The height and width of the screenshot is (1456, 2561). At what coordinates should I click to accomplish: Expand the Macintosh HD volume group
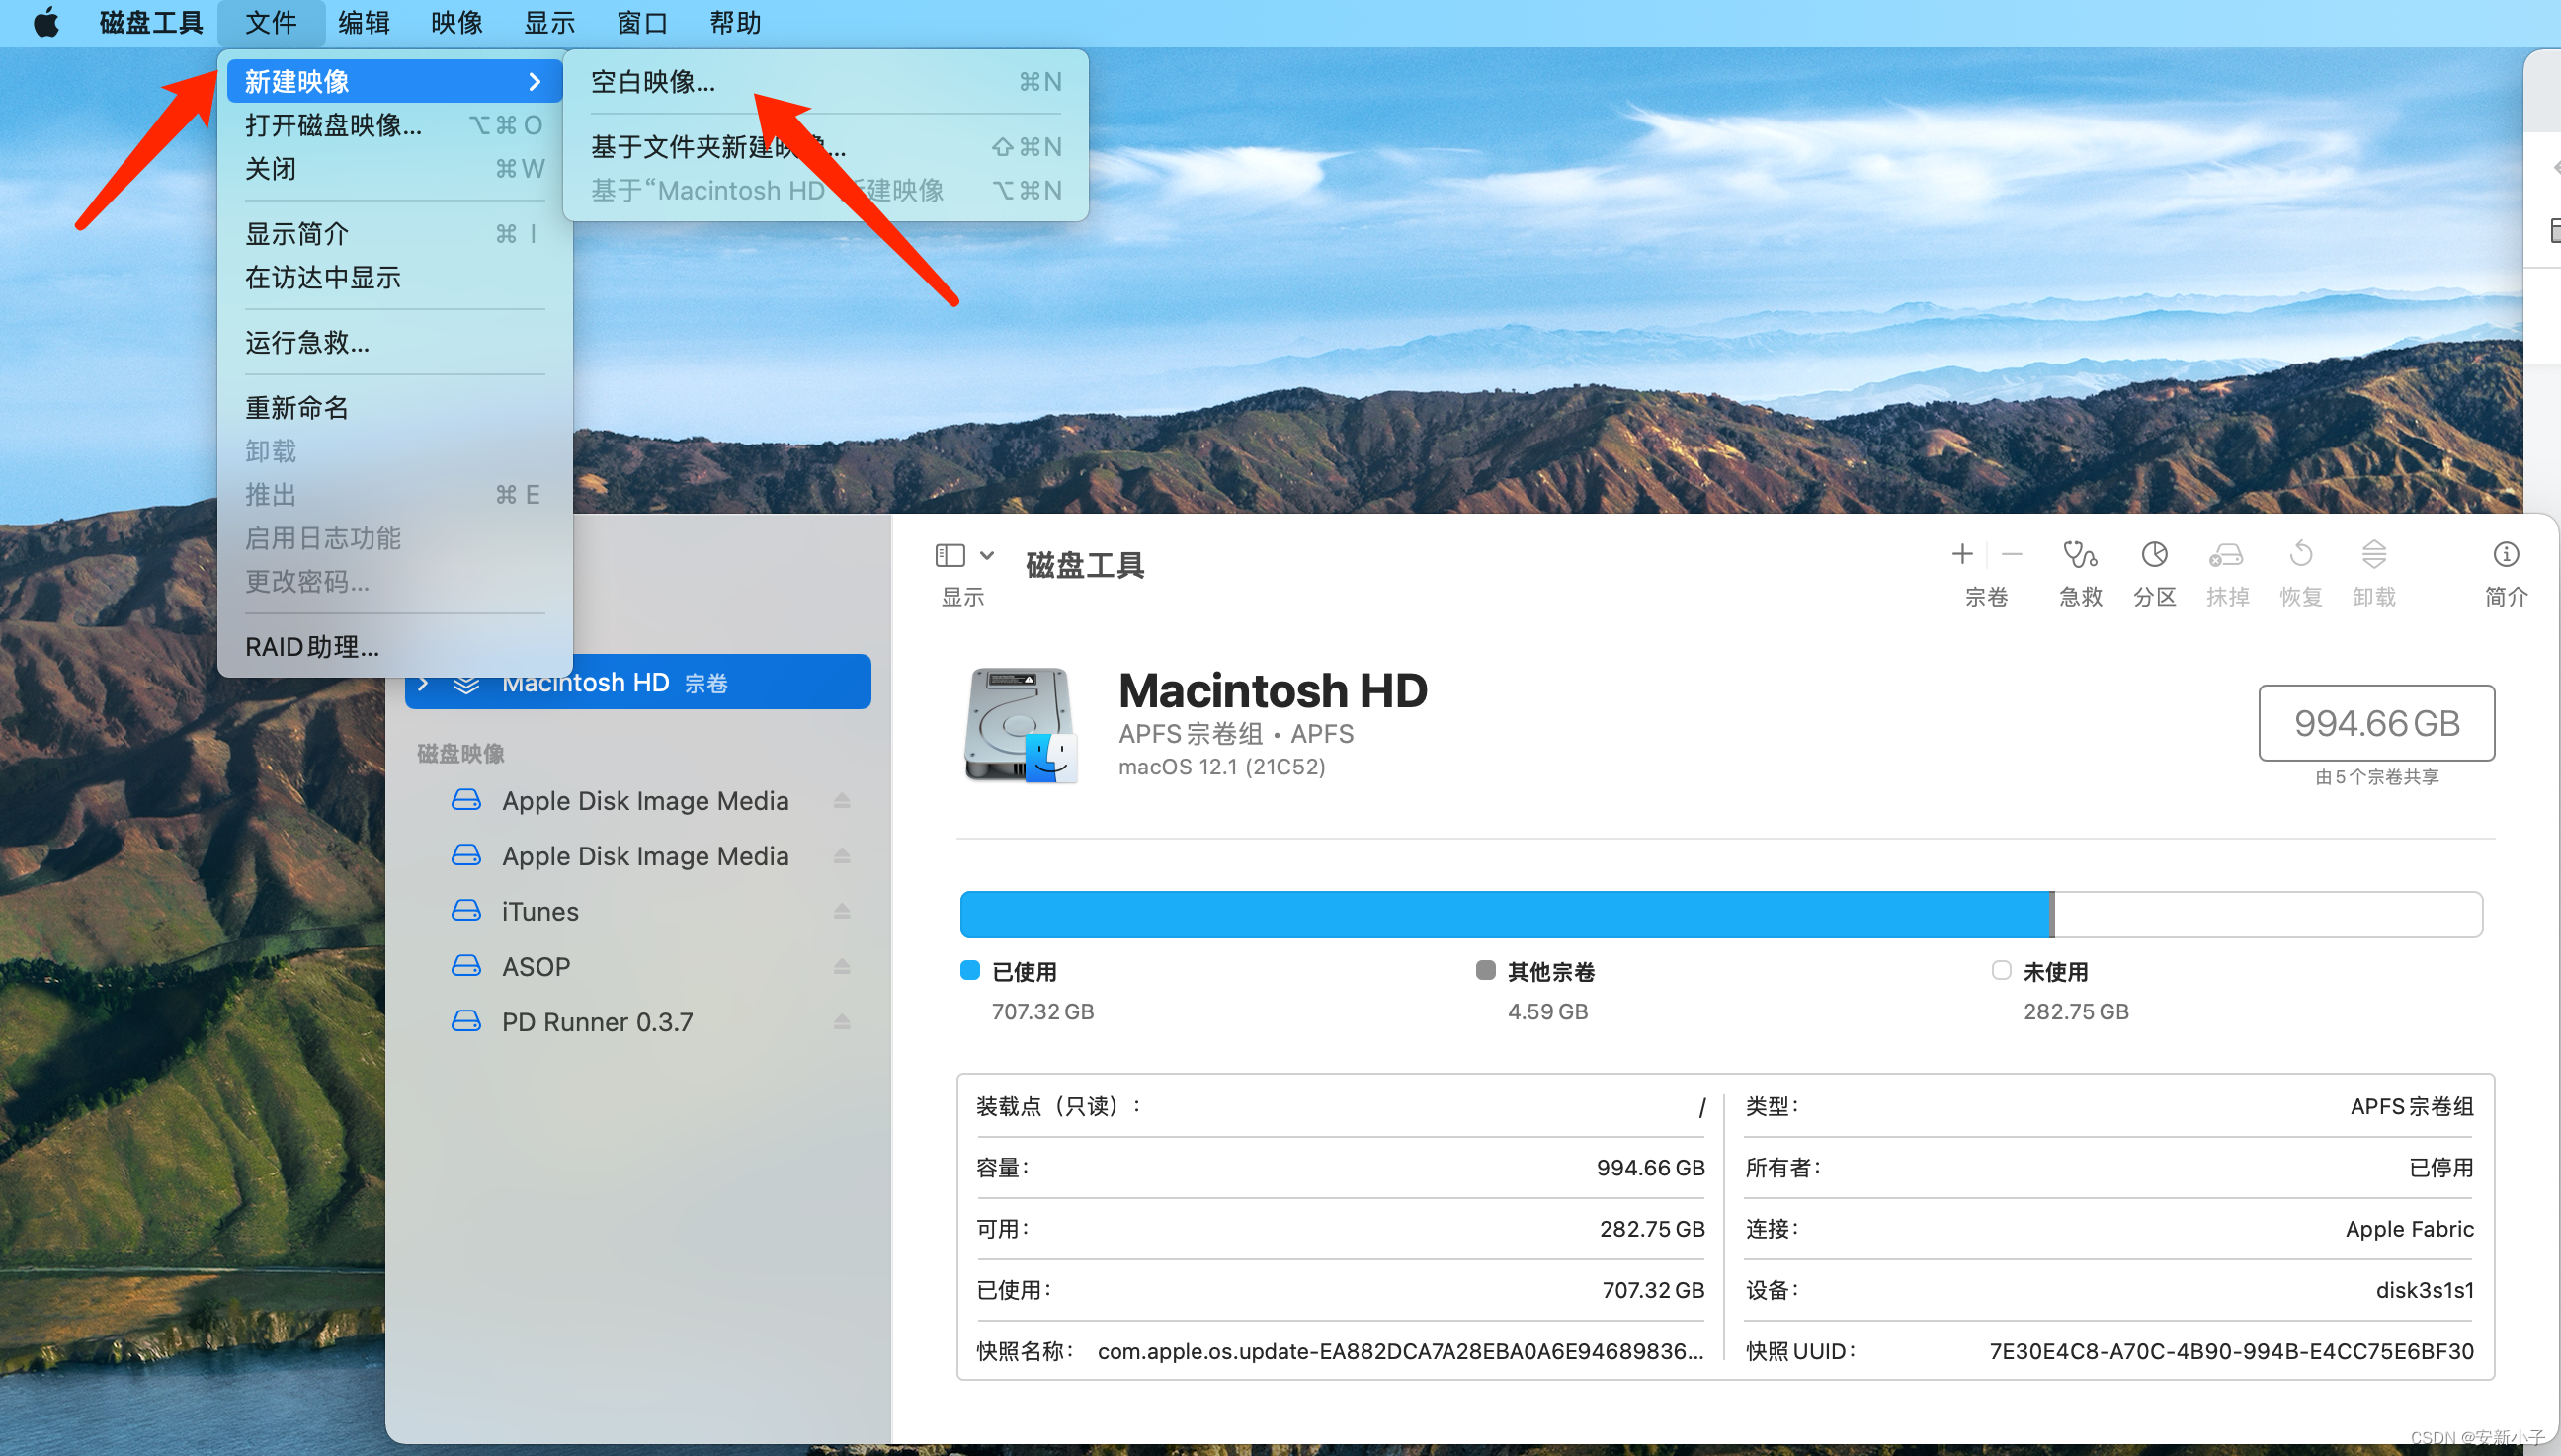click(x=424, y=683)
